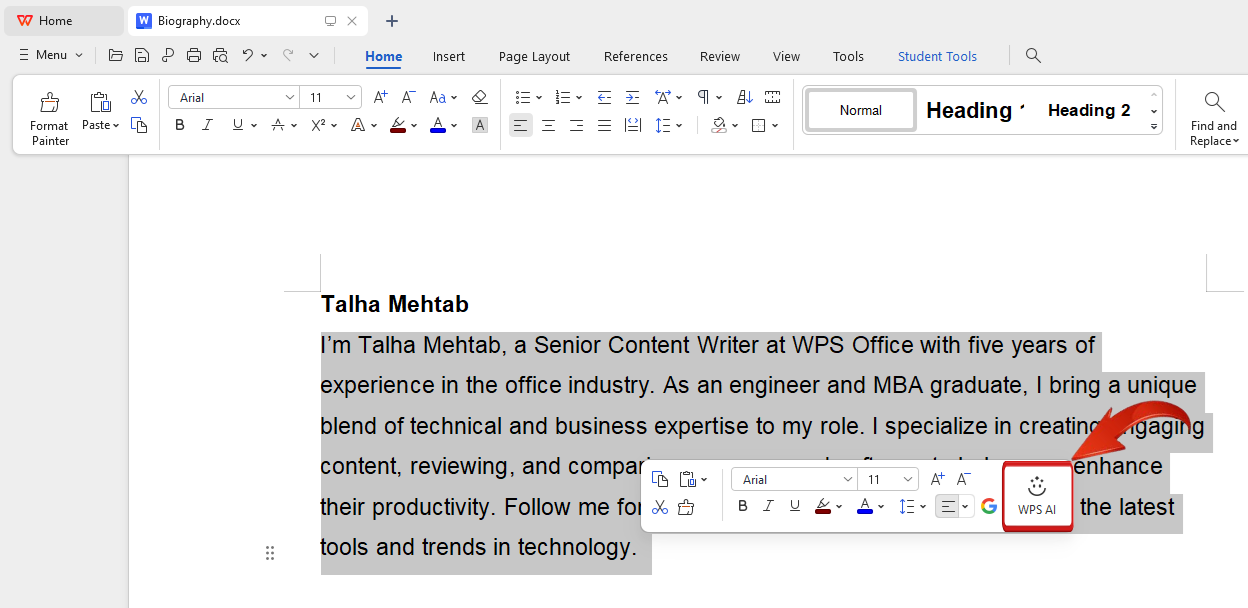
Task: Click the ribbon Cut scissors icon
Action: (139, 97)
